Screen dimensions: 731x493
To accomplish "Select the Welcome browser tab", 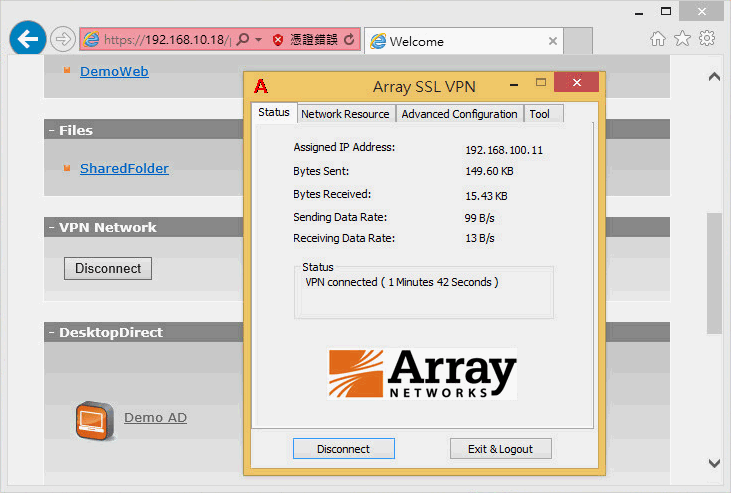I will click(463, 41).
